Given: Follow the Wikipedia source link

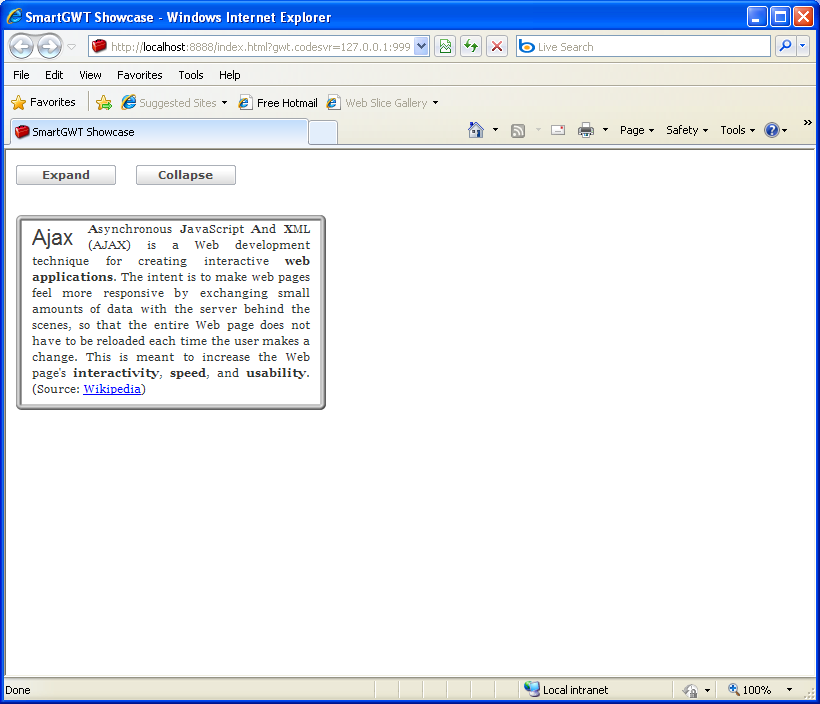Looking at the screenshot, I should pyautogui.click(x=112, y=389).
